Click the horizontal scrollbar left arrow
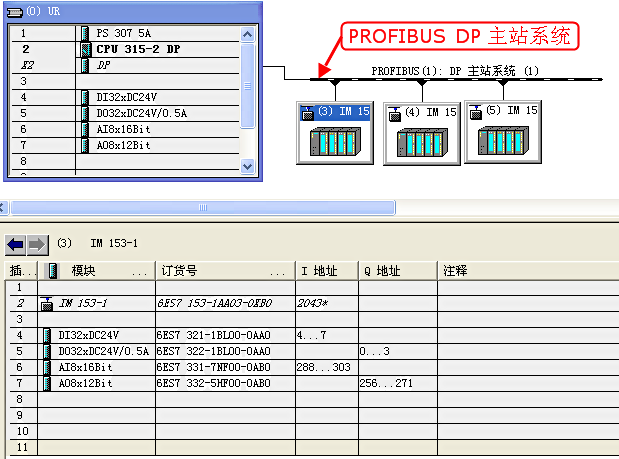Viewport: 619px width, 459px height. click(x=2, y=208)
